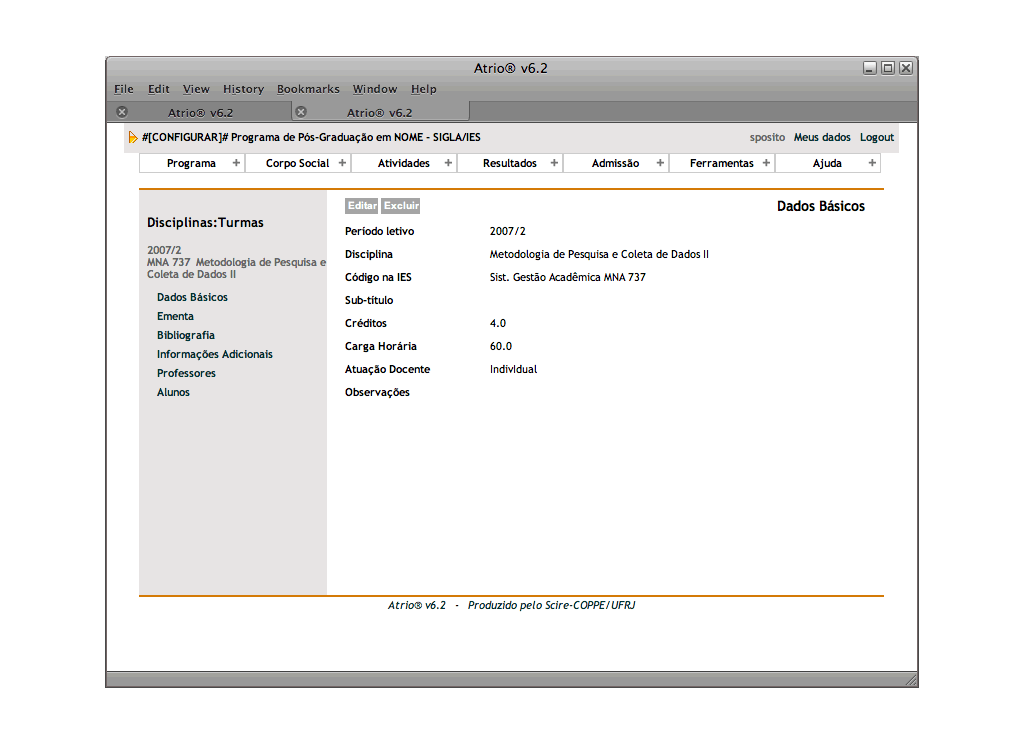Close the first Atrio v6.2 tab
1024x744 pixels.
tap(121, 112)
